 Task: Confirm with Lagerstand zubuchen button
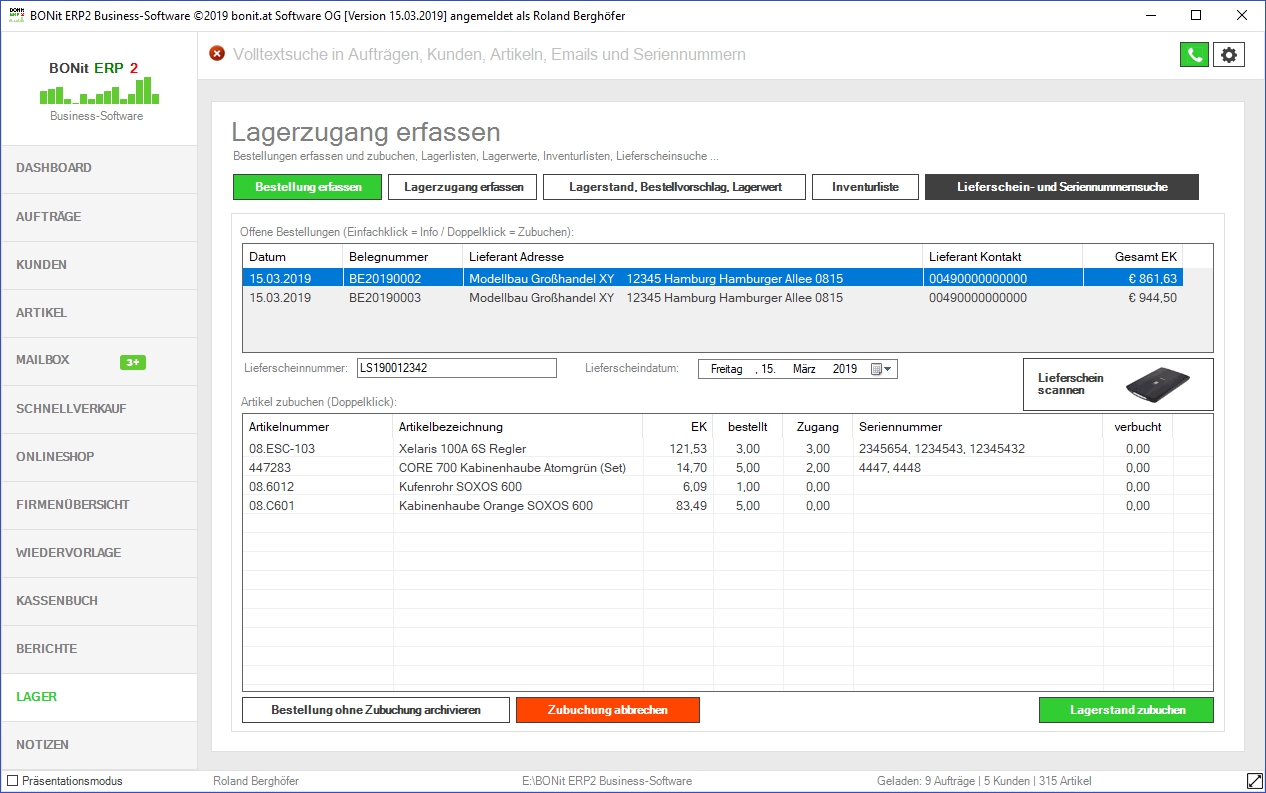coord(1127,710)
